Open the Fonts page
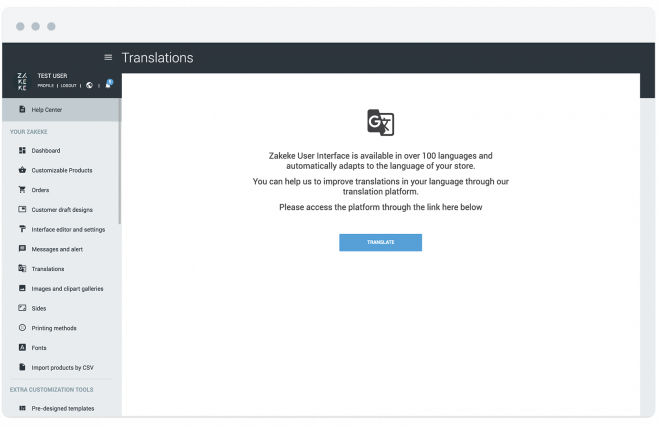The height and width of the screenshot is (427, 660). pos(39,348)
